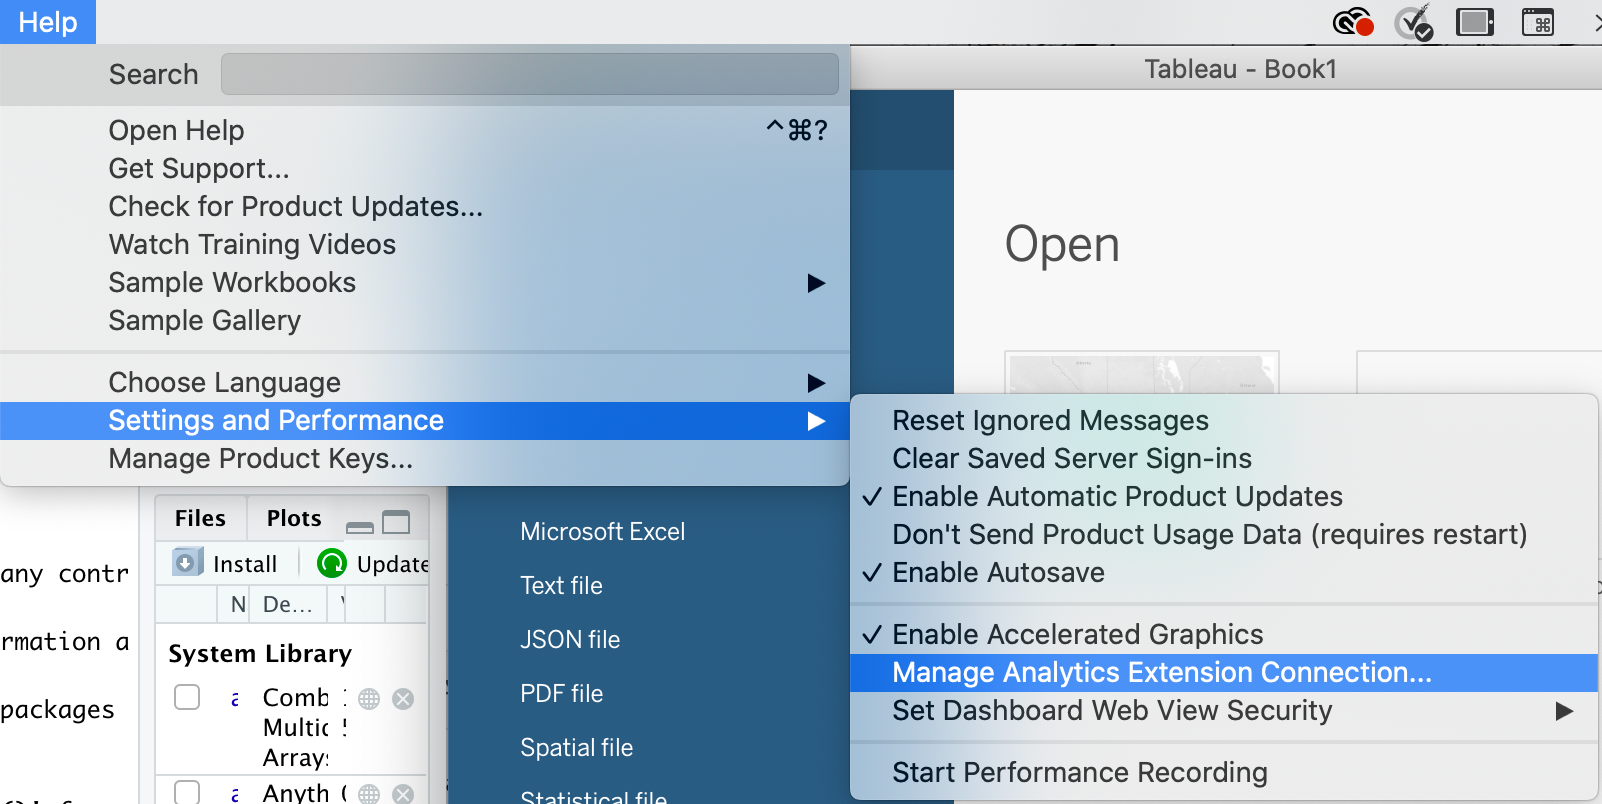
Task: Remove the Anyth package with X icon
Action: point(403,794)
